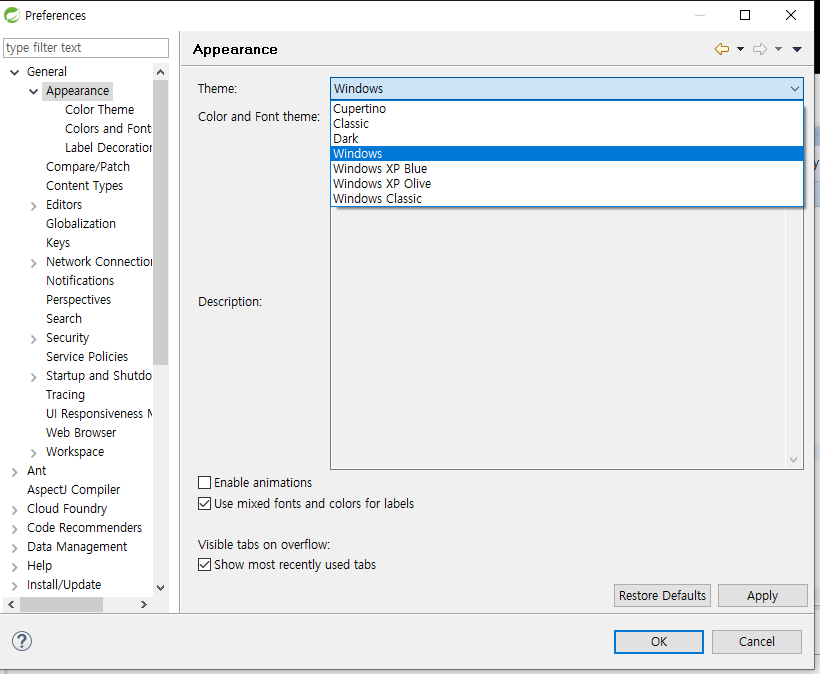The width and height of the screenshot is (820, 674).
Task: Expand the Cloud Foundry node
Action: coord(15,510)
